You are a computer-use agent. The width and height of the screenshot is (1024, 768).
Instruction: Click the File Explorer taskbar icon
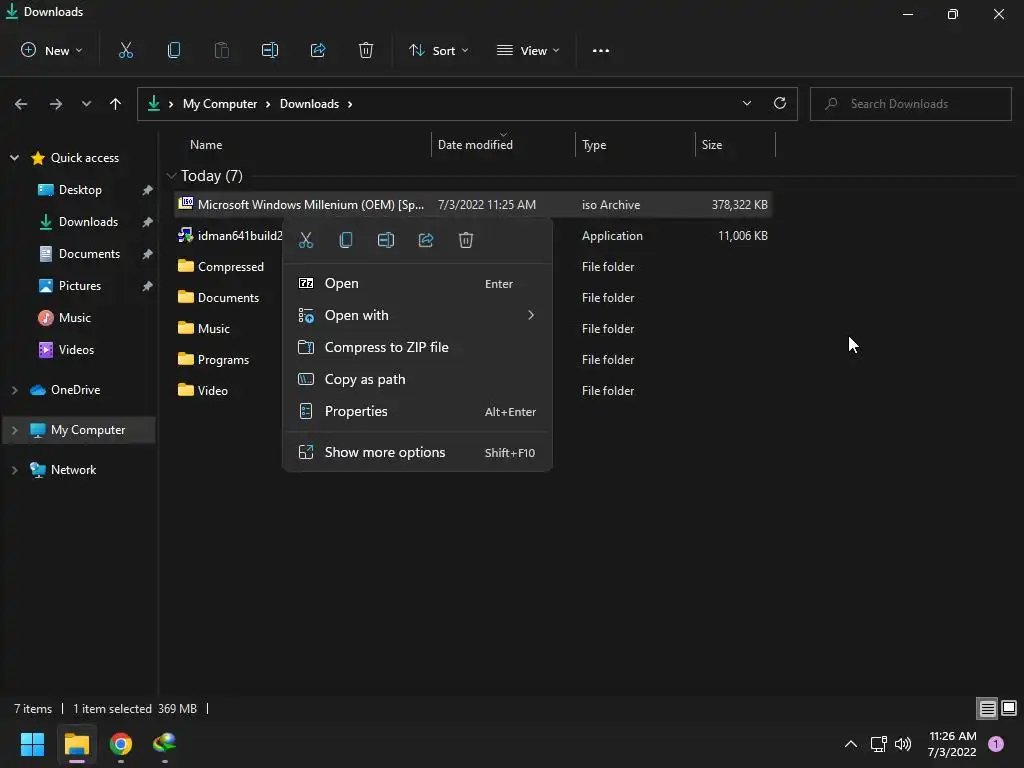tap(77, 743)
